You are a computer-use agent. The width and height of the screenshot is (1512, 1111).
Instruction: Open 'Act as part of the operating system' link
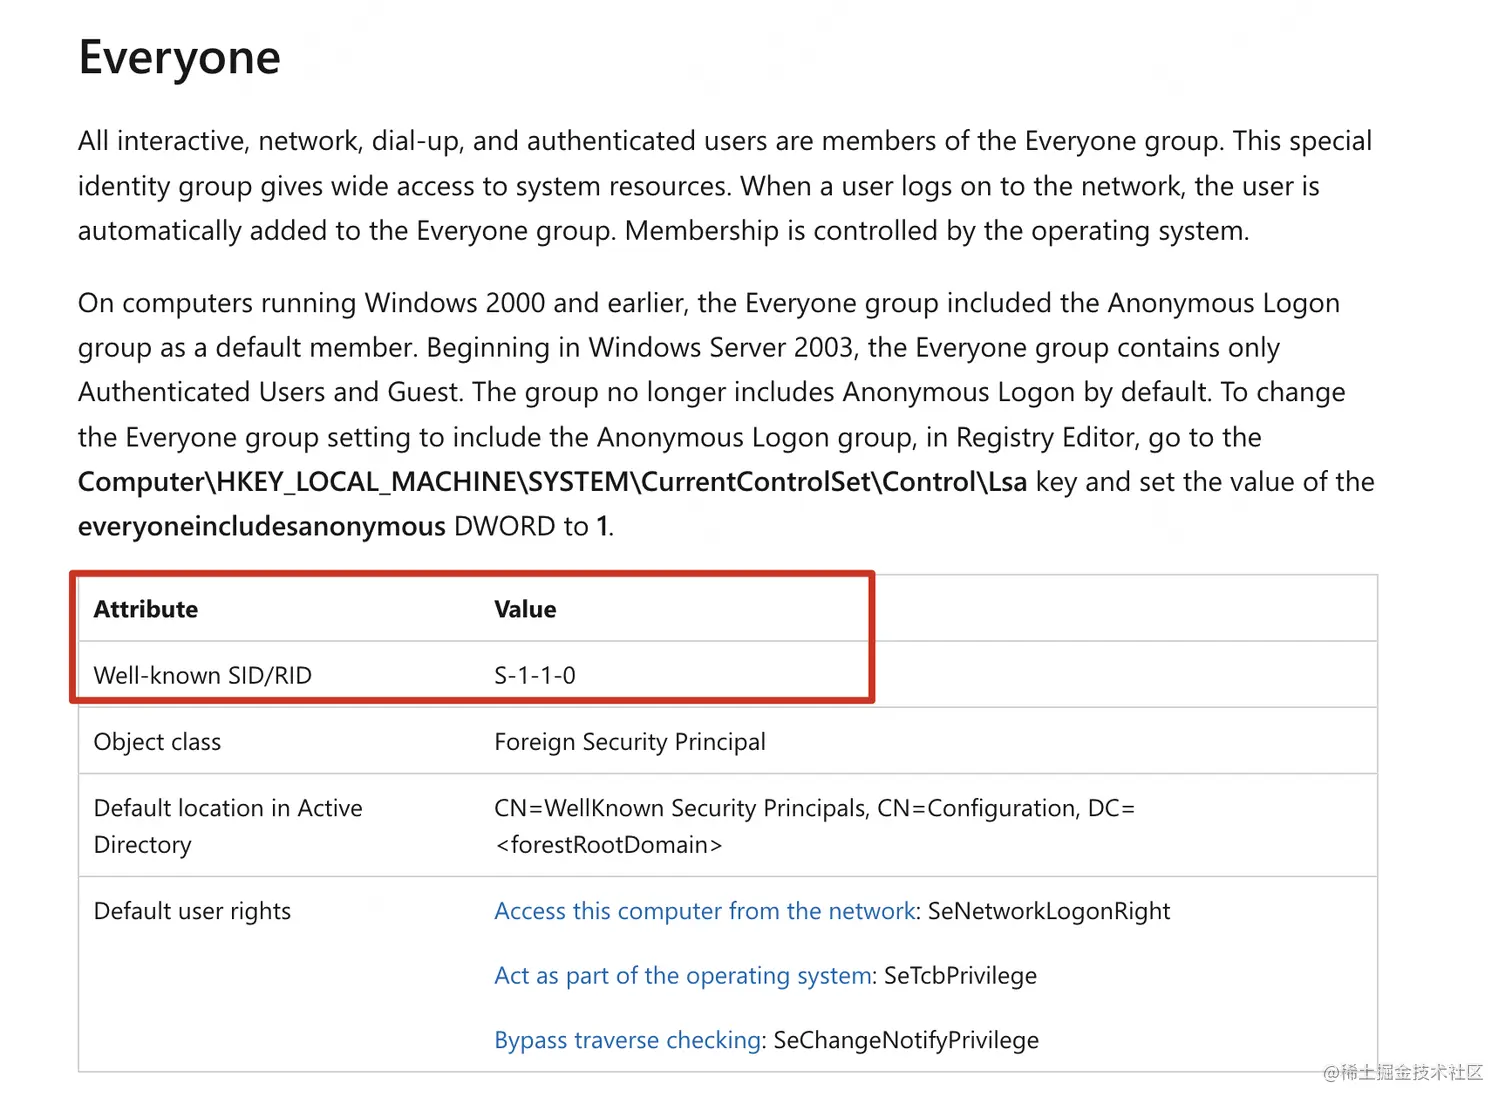[683, 975]
